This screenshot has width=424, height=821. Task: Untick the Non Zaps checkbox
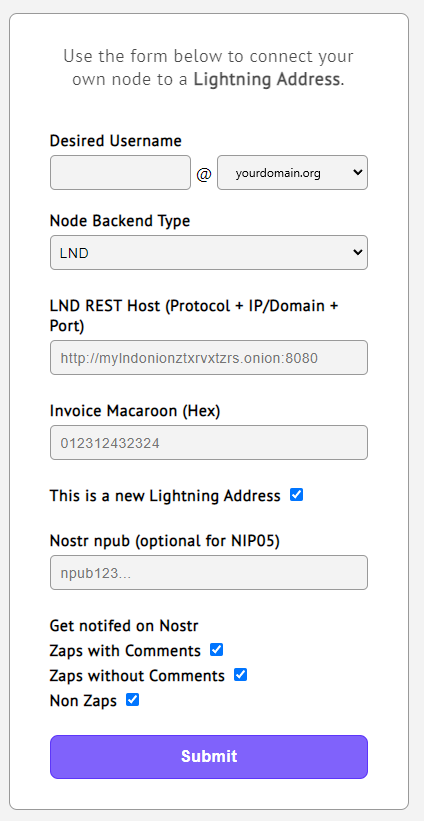(x=132, y=700)
